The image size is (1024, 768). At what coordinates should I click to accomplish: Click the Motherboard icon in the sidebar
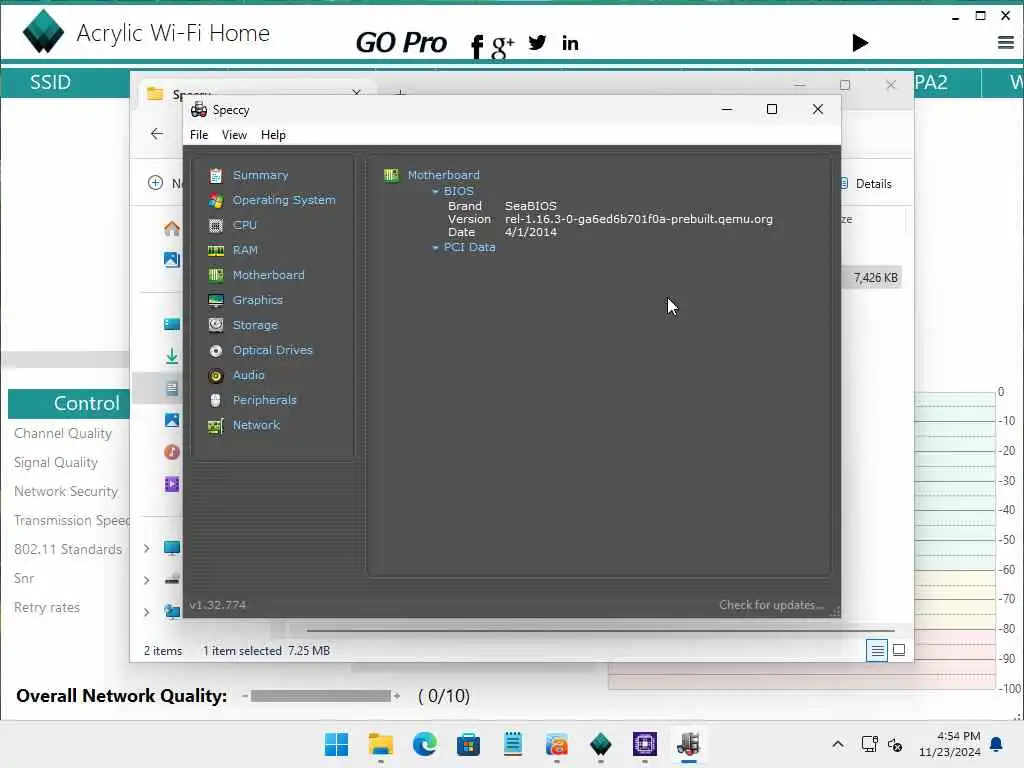coord(216,275)
